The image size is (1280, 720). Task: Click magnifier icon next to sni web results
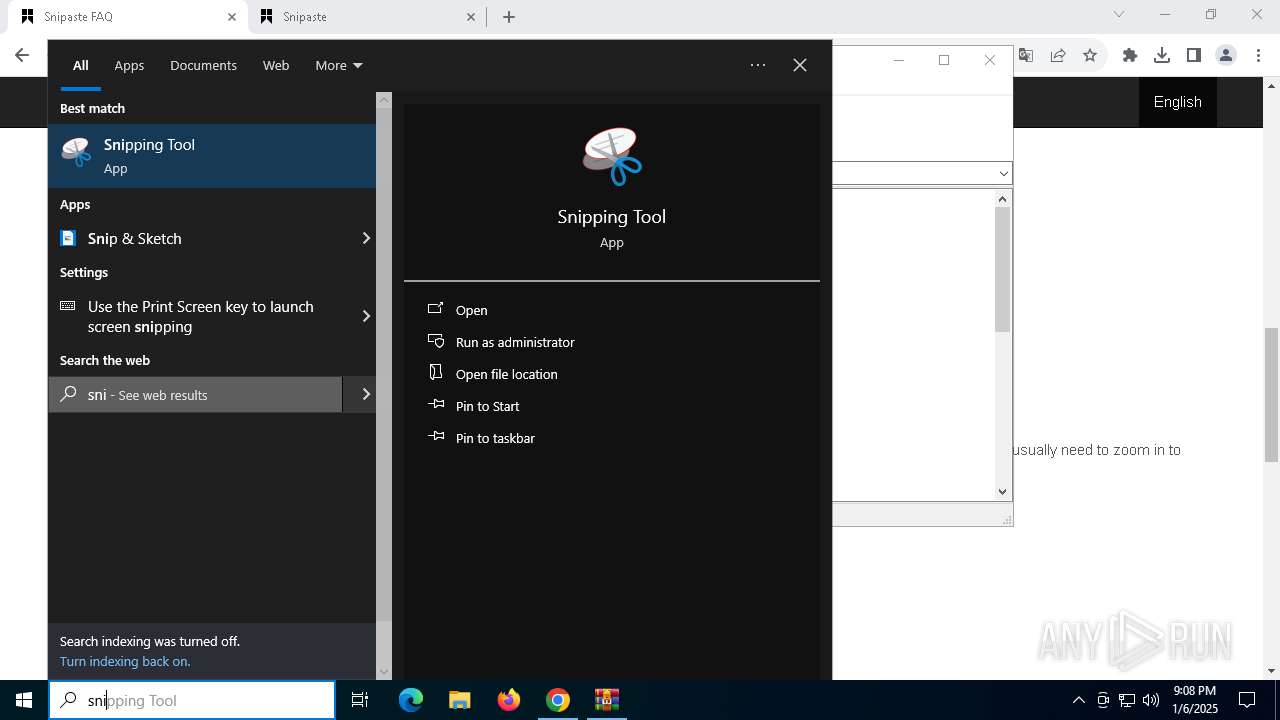(68, 394)
